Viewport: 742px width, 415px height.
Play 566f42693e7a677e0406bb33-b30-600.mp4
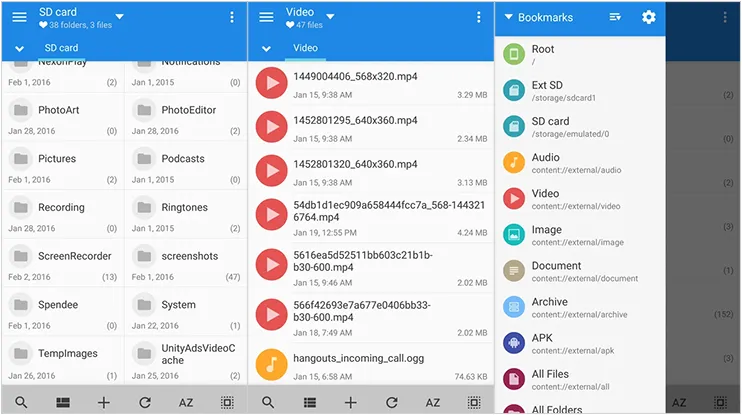pos(371,318)
